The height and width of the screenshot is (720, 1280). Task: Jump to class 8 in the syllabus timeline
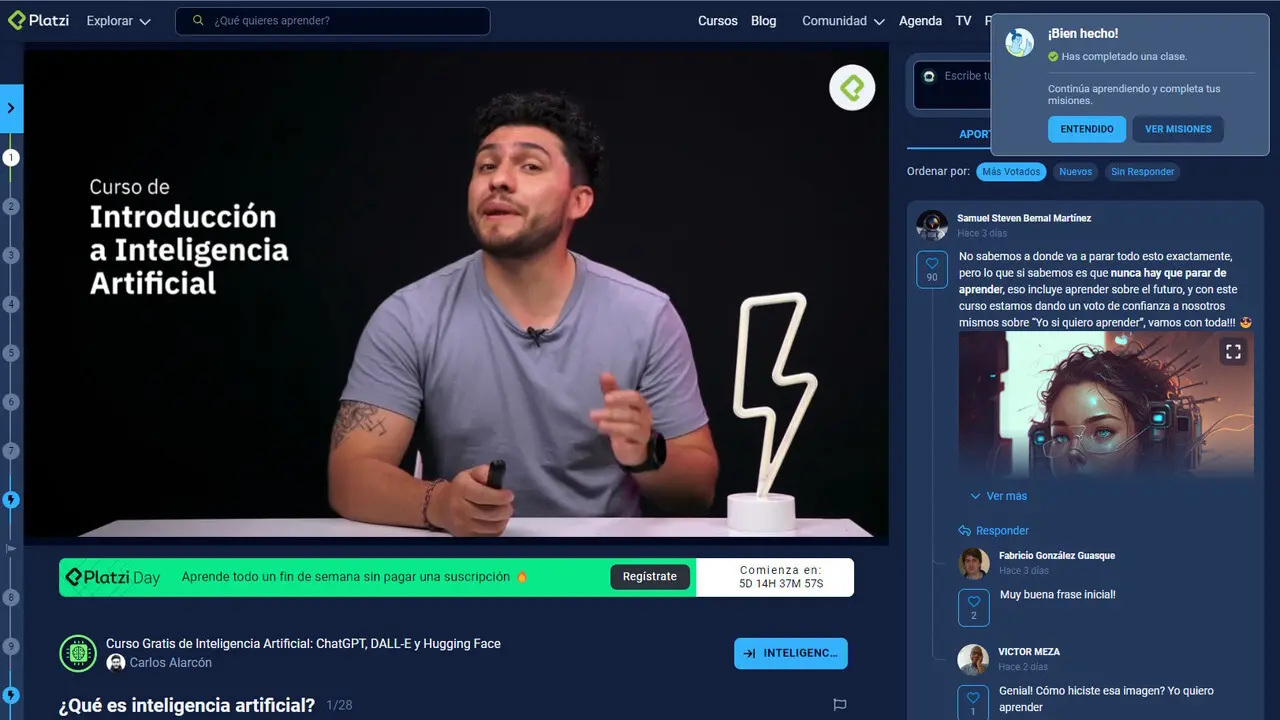coord(11,598)
